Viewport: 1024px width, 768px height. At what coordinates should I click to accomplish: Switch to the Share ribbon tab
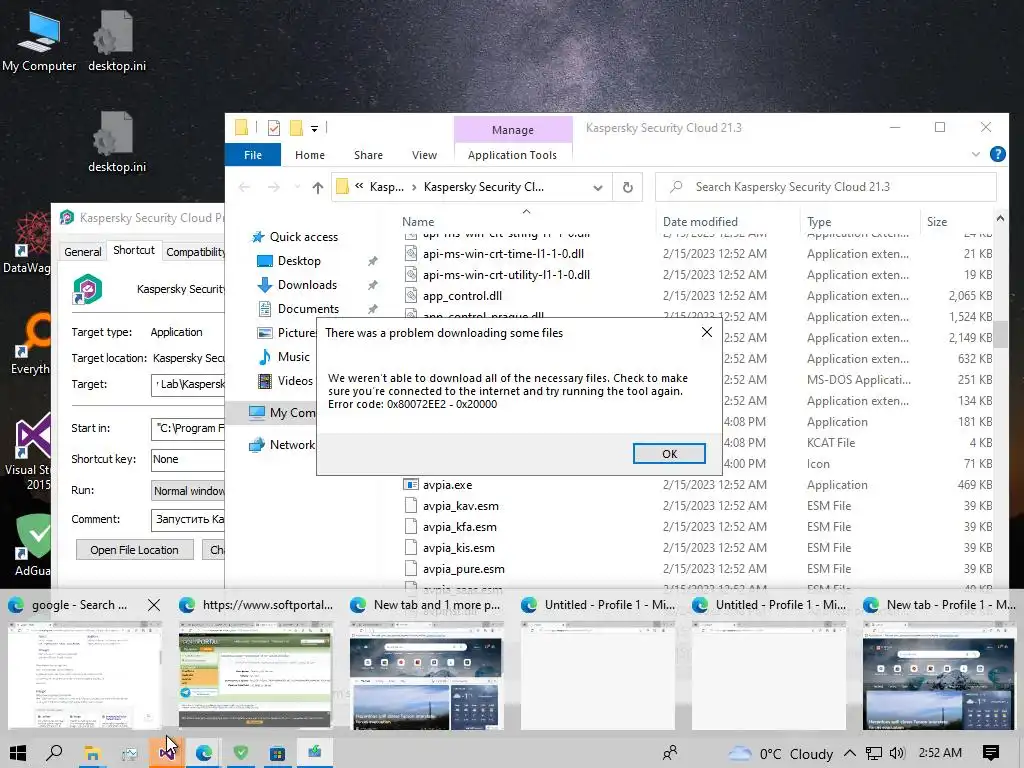368,155
